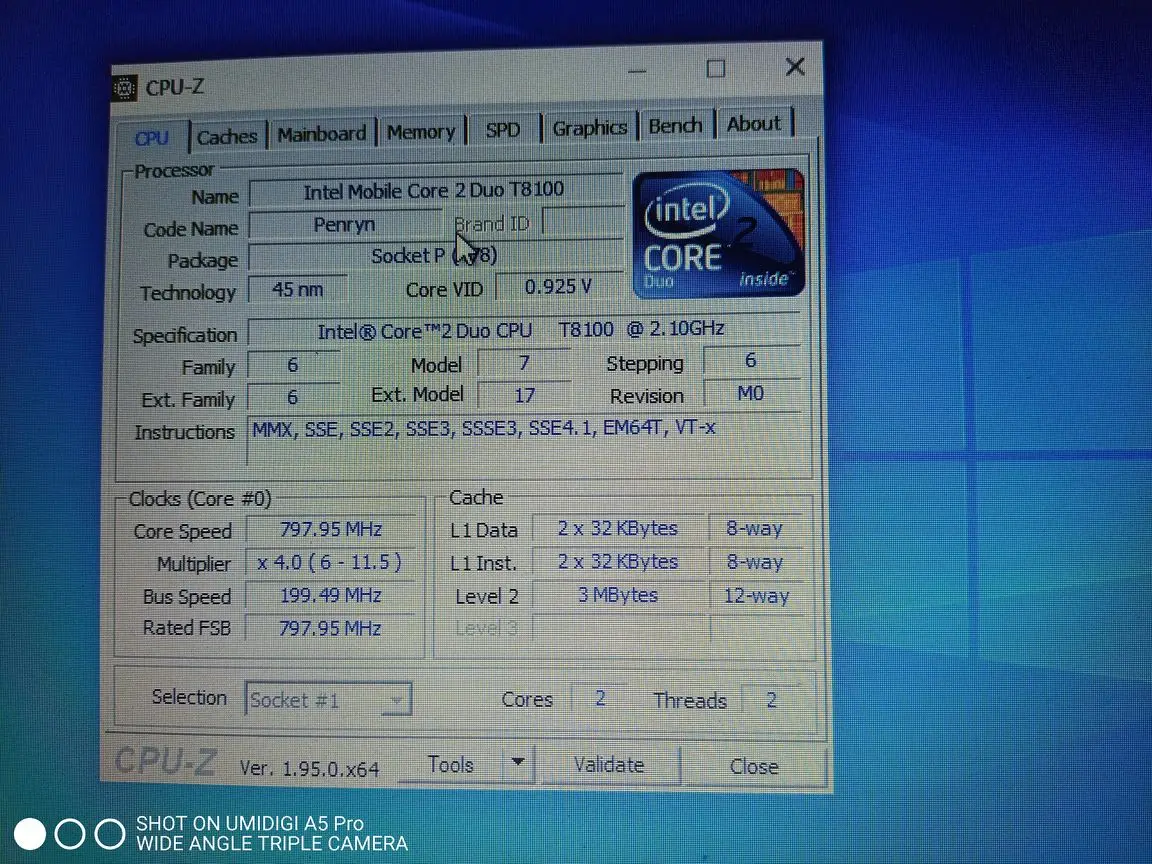
Task: Click the L1 Data size 2 x 32 KBytes
Action: (x=618, y=528)
